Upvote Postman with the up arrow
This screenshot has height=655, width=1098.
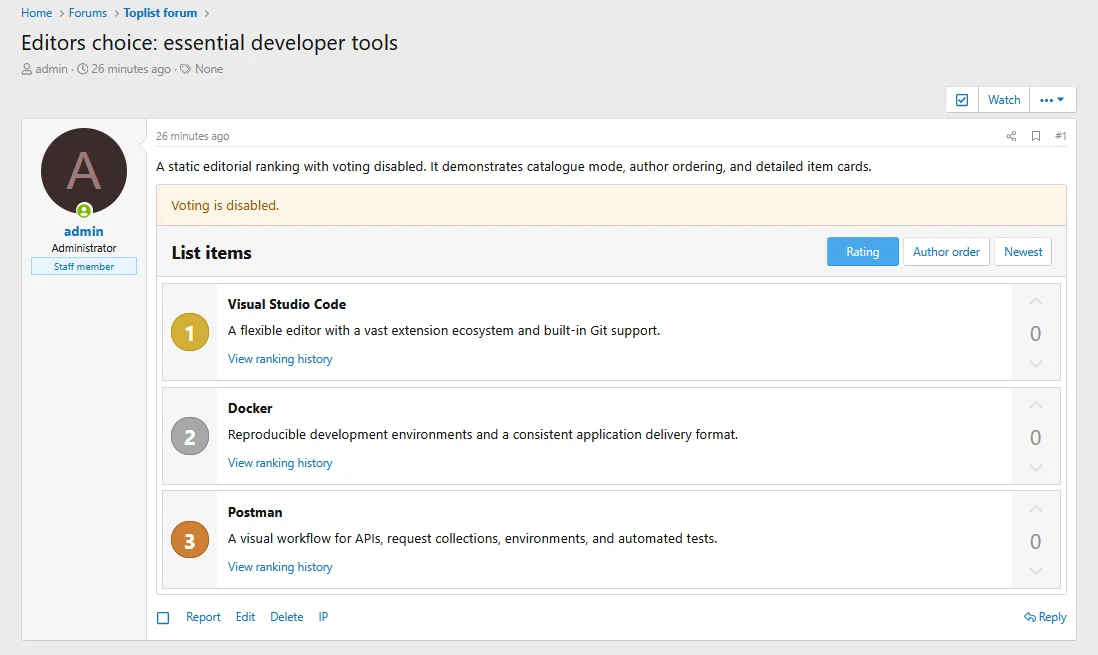1036,509
